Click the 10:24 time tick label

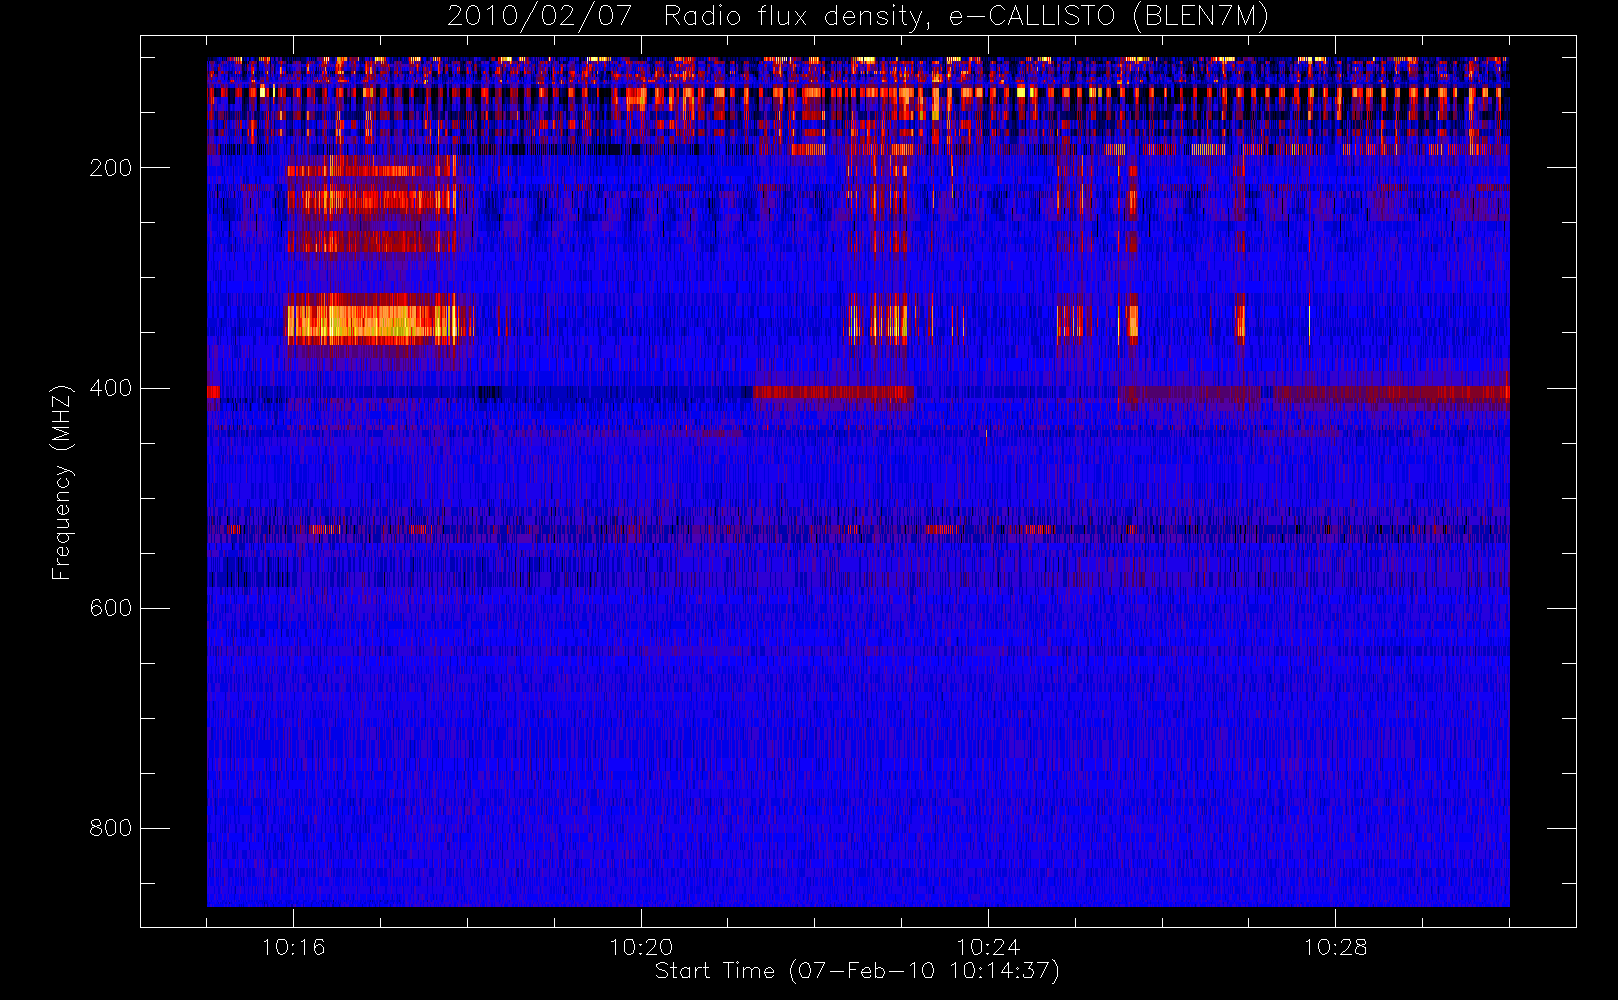pos(988,947)
